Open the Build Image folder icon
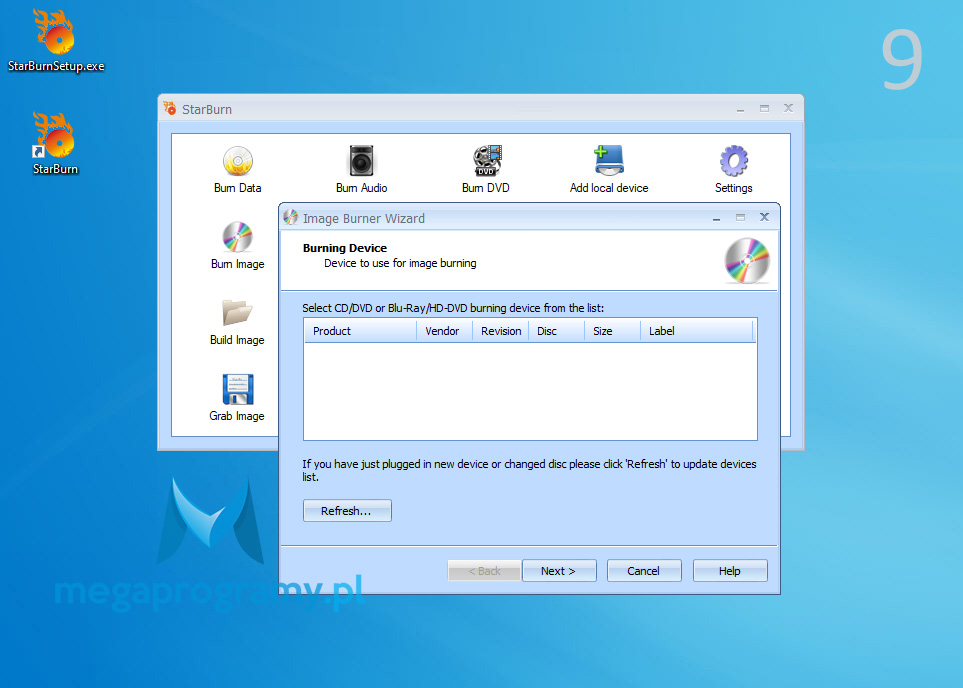 click(237, 322)
